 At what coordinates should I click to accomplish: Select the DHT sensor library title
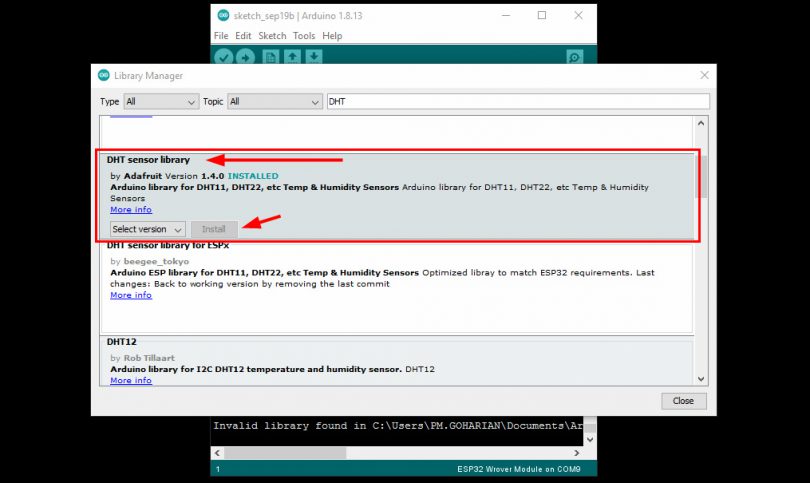point(148,160)
